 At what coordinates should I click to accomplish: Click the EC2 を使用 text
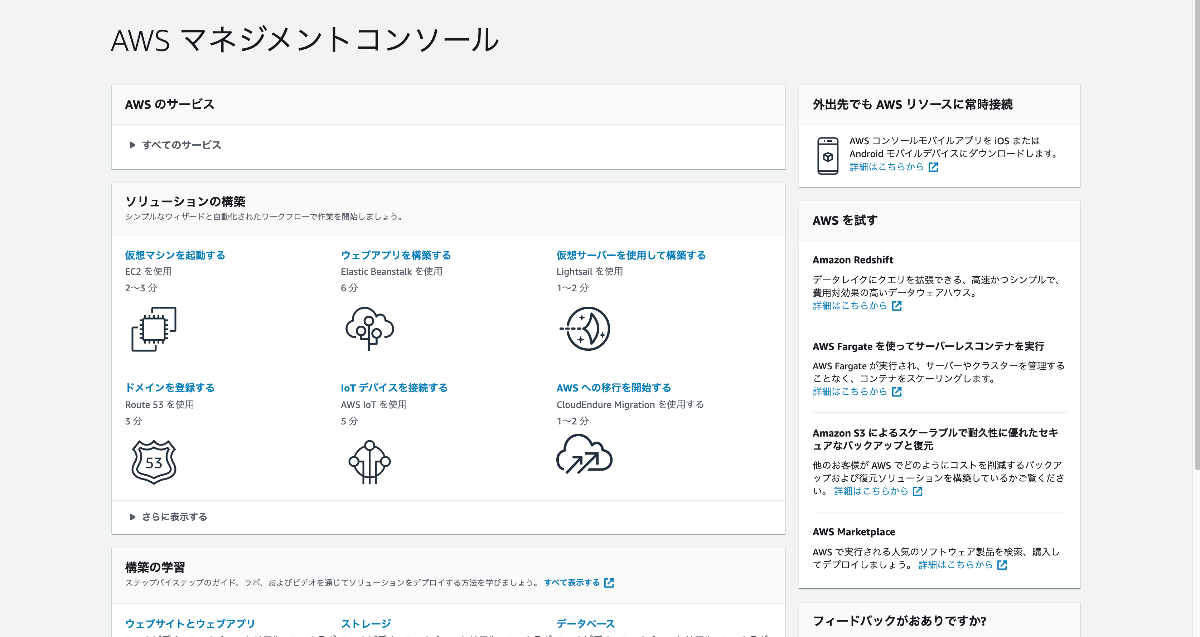click(149, 271)
